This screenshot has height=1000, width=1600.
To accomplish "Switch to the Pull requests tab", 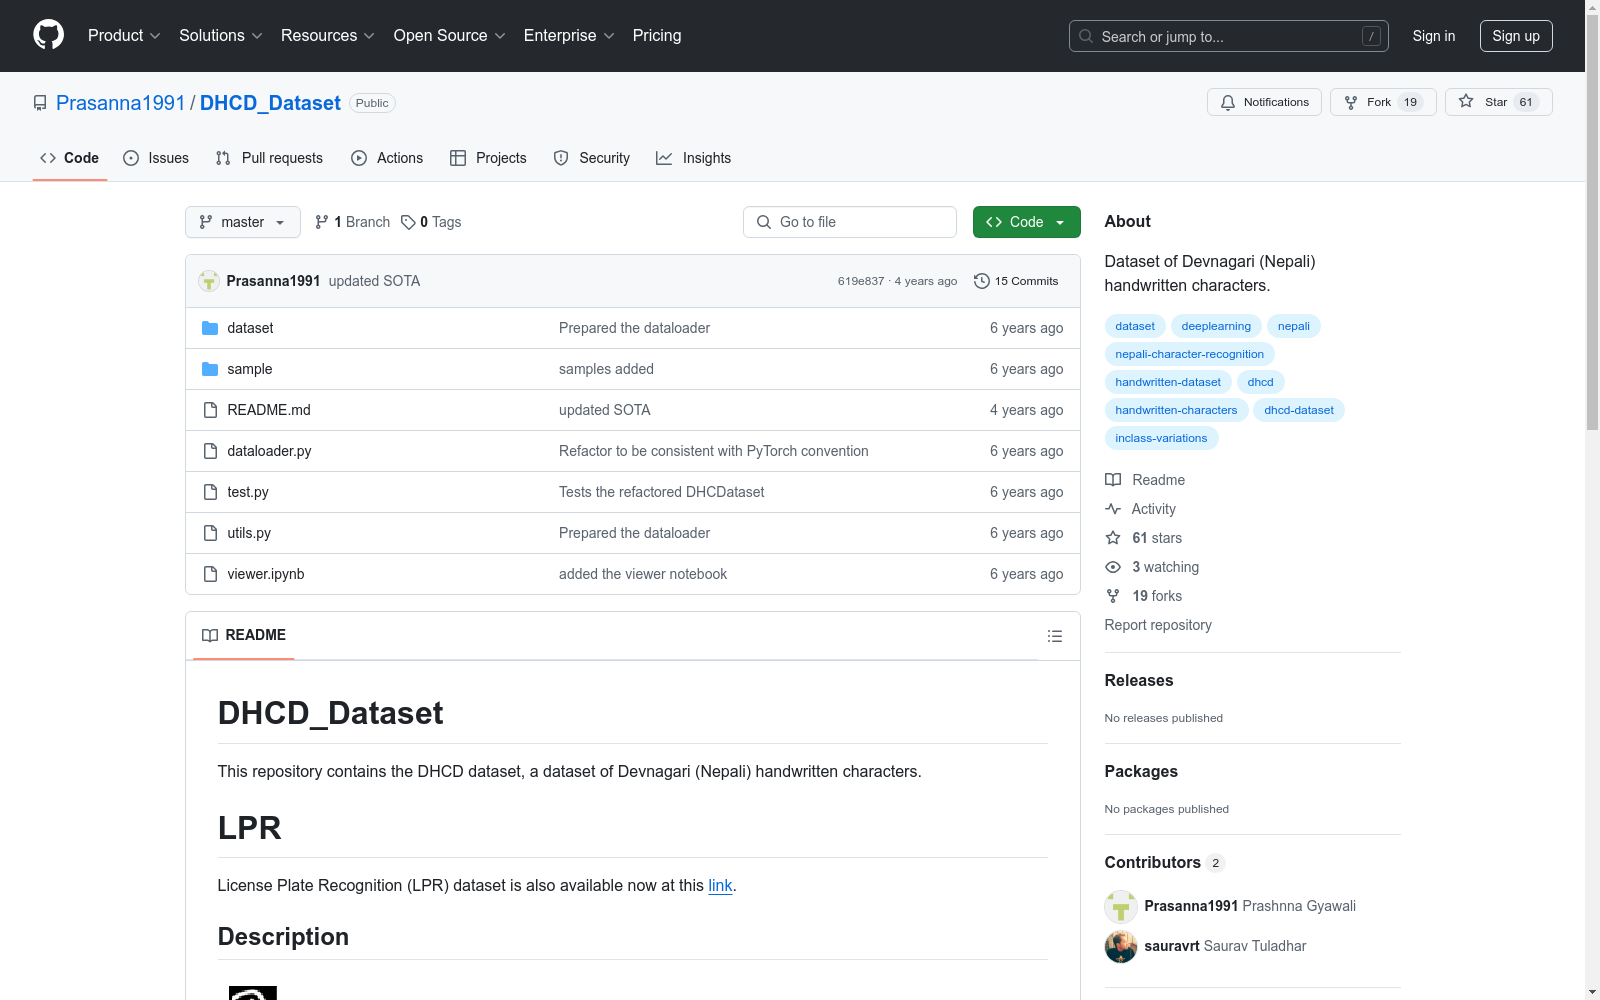I will (269, 158).
